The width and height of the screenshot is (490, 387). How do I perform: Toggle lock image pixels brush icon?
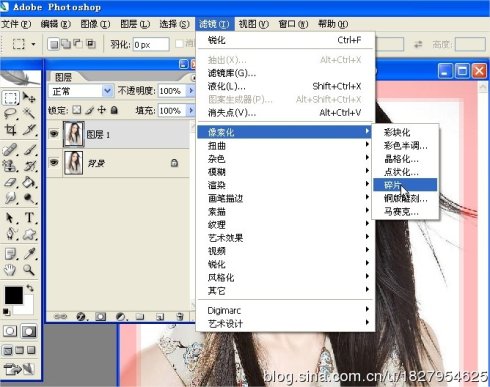point(89,110)
